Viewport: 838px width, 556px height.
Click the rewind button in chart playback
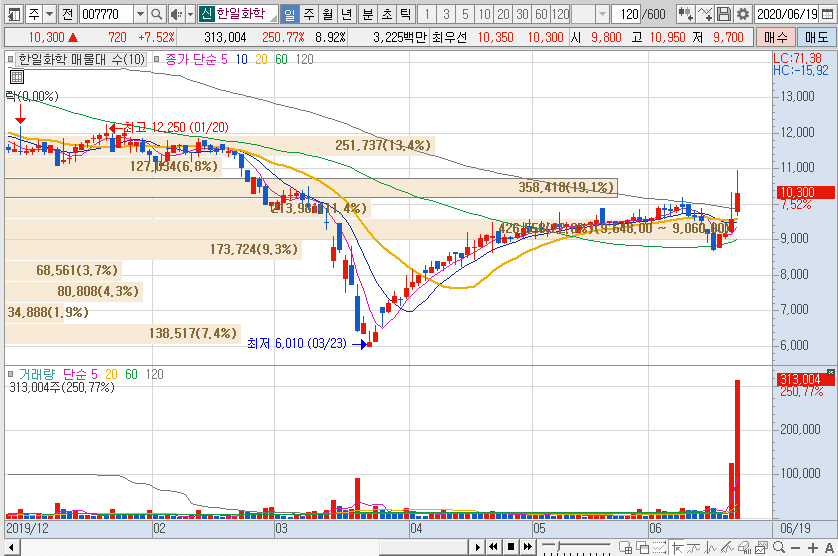click(x=493, y=547)
